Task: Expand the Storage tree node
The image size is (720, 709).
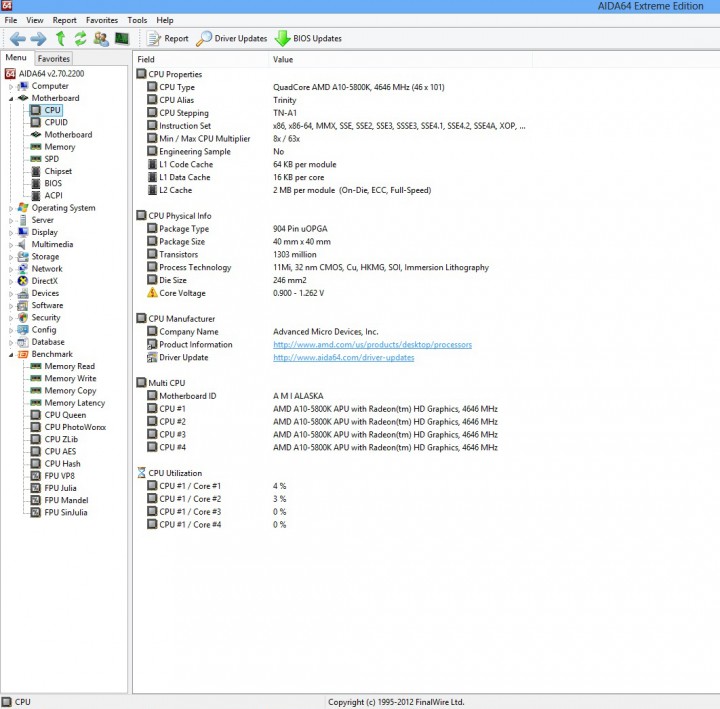Action: tap(11, 257)
